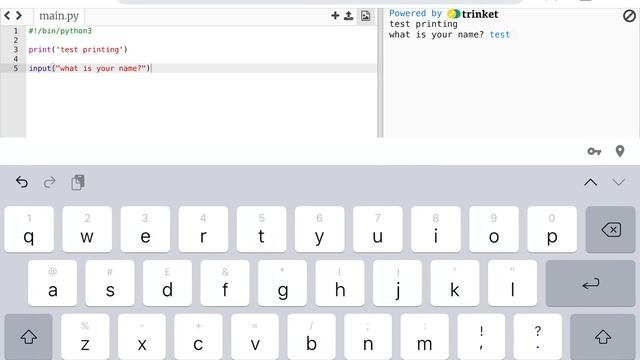Tap the y key
This screenshot has width=640, height=360.
click(x=320, y=229)
